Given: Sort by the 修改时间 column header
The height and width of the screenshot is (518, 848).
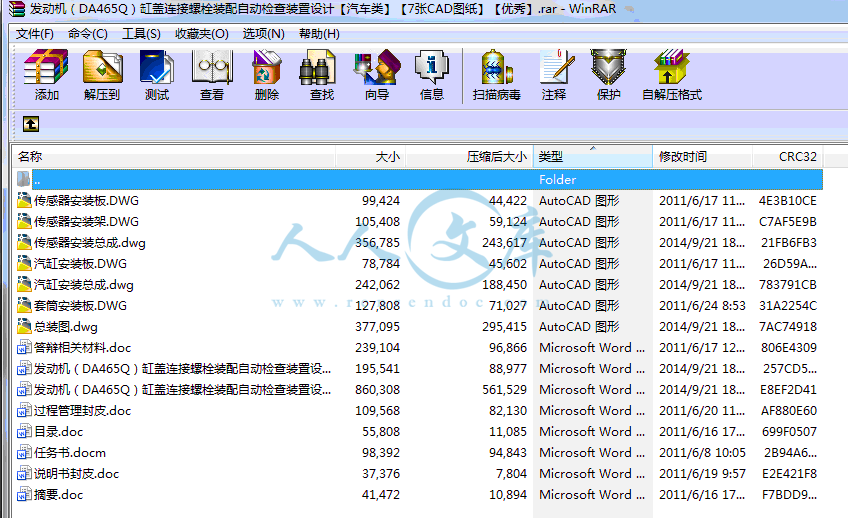Looking at the screenshot, I should 702,157.
